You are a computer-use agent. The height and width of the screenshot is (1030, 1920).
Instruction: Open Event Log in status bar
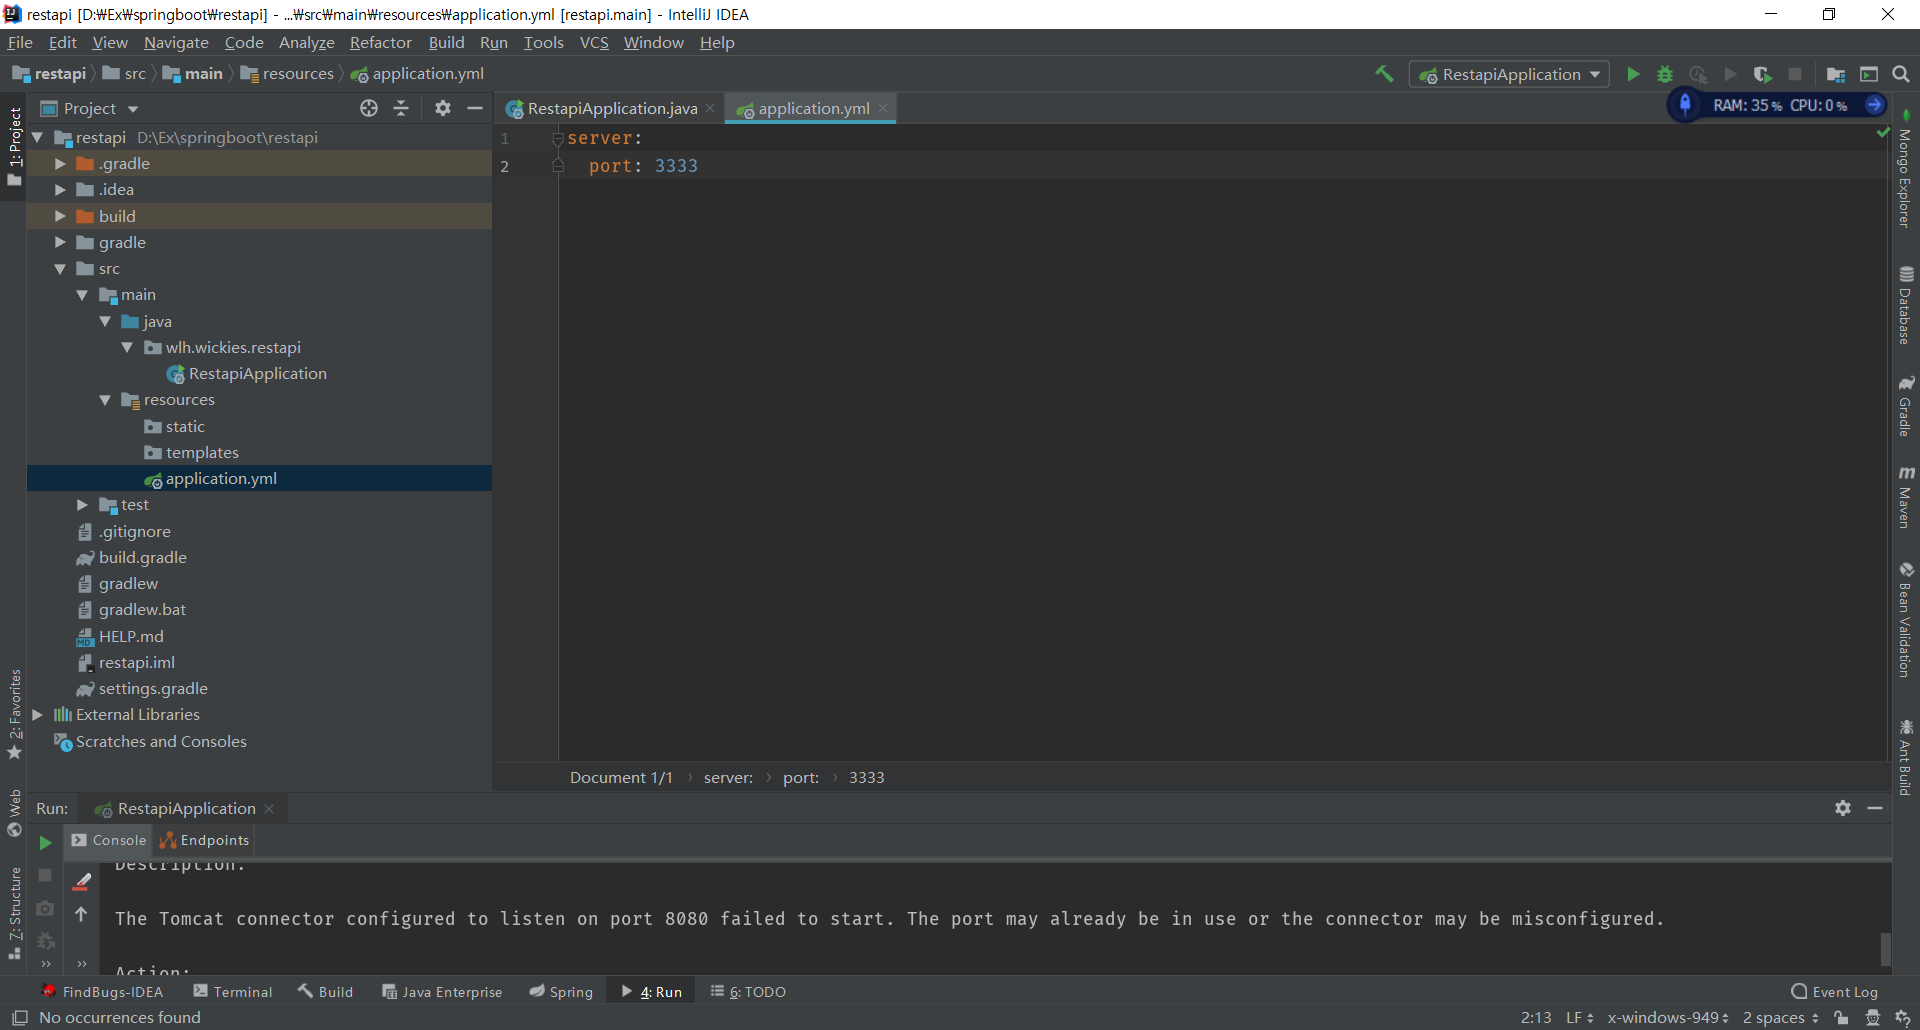pyautogui.click(x=1835, y=992)
